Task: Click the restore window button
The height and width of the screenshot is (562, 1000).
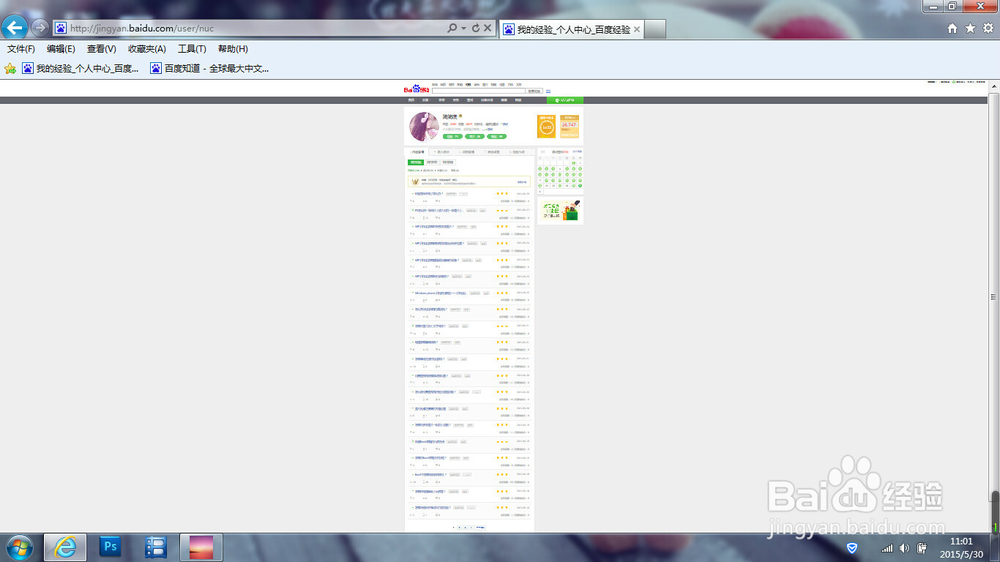Action: (x=952, y=6)
